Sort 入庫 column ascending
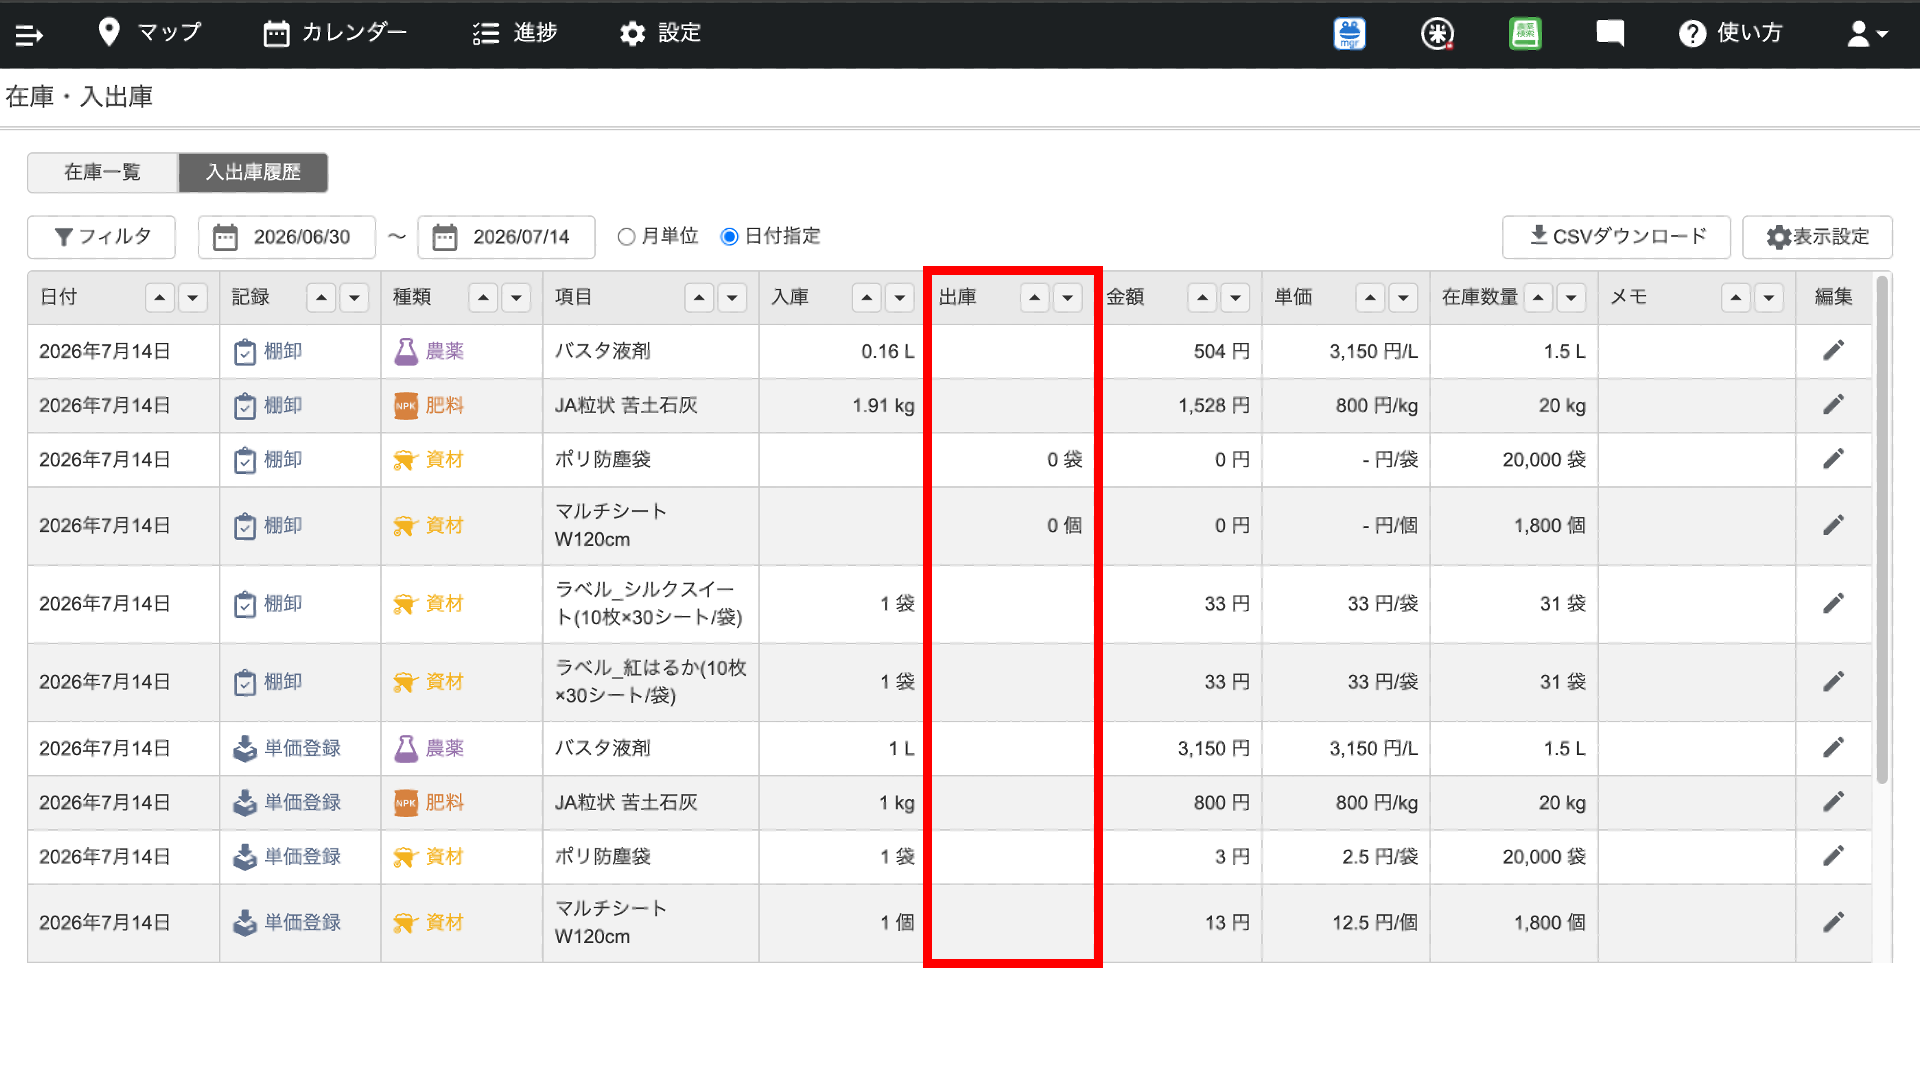This screenshot has height=1080, width=1920. [867, 297]
